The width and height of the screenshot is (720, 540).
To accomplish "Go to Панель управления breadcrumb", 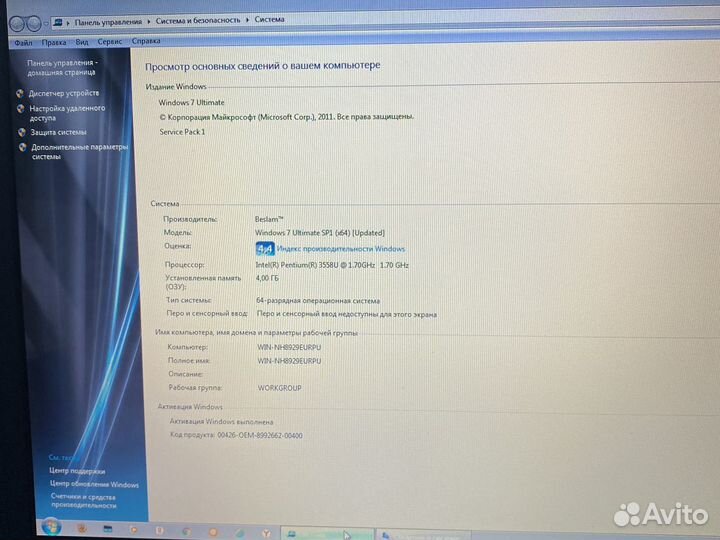I will (108, 22).
